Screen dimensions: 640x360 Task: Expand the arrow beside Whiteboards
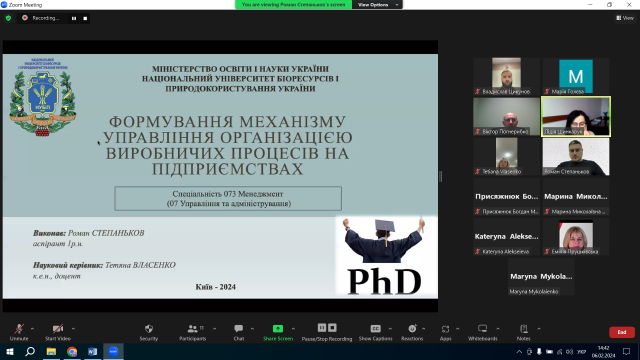[498, 329]
